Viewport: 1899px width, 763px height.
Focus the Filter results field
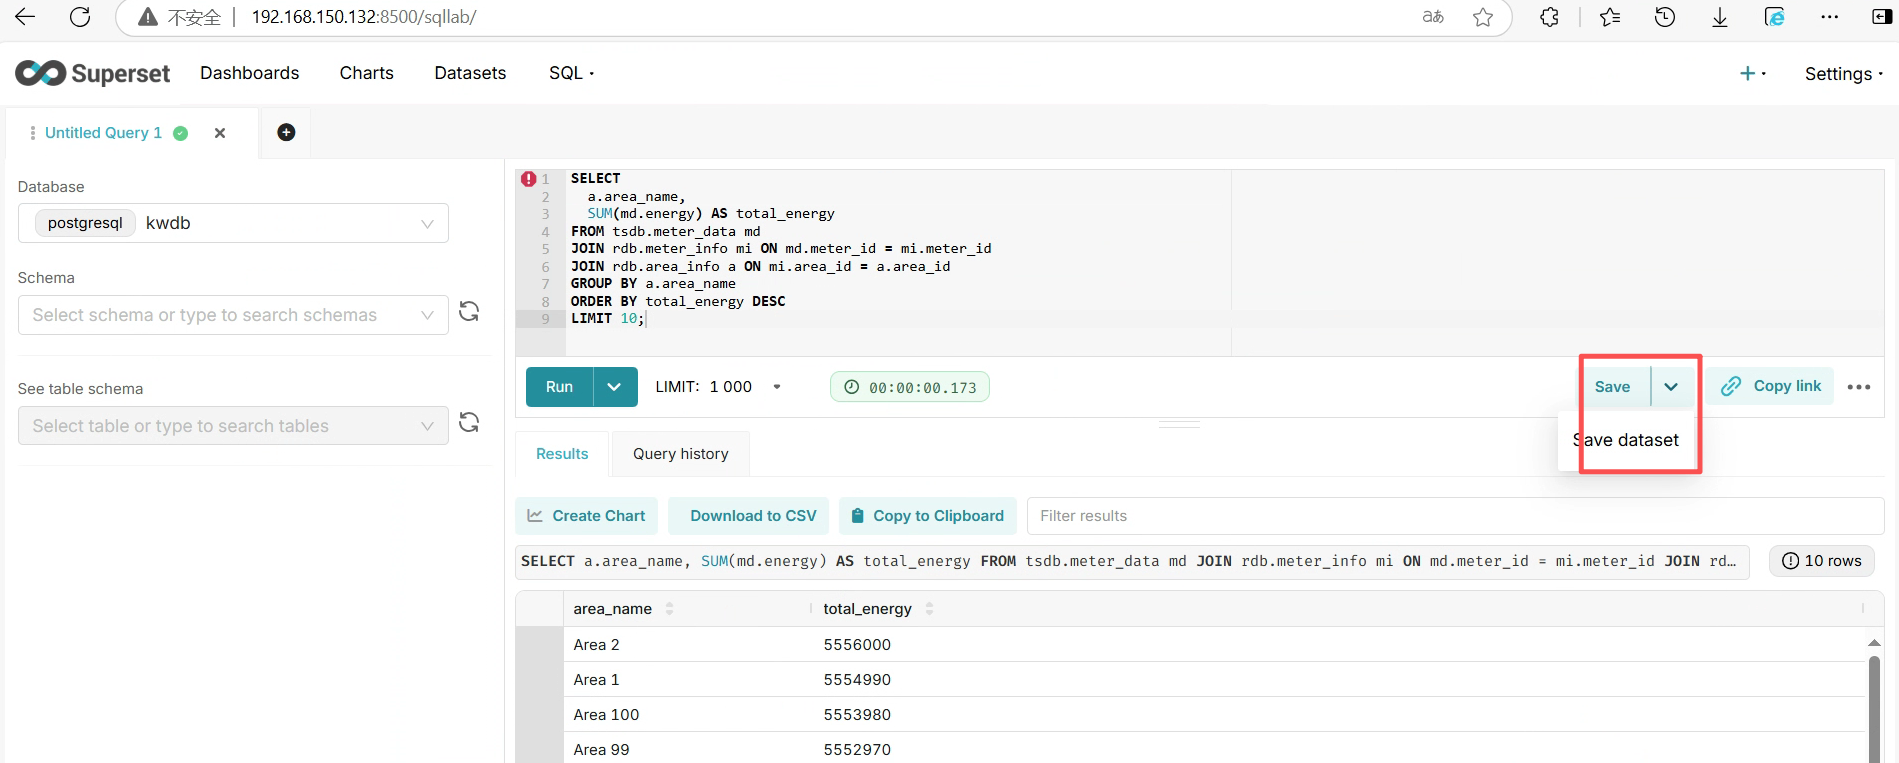[1455, 516]
